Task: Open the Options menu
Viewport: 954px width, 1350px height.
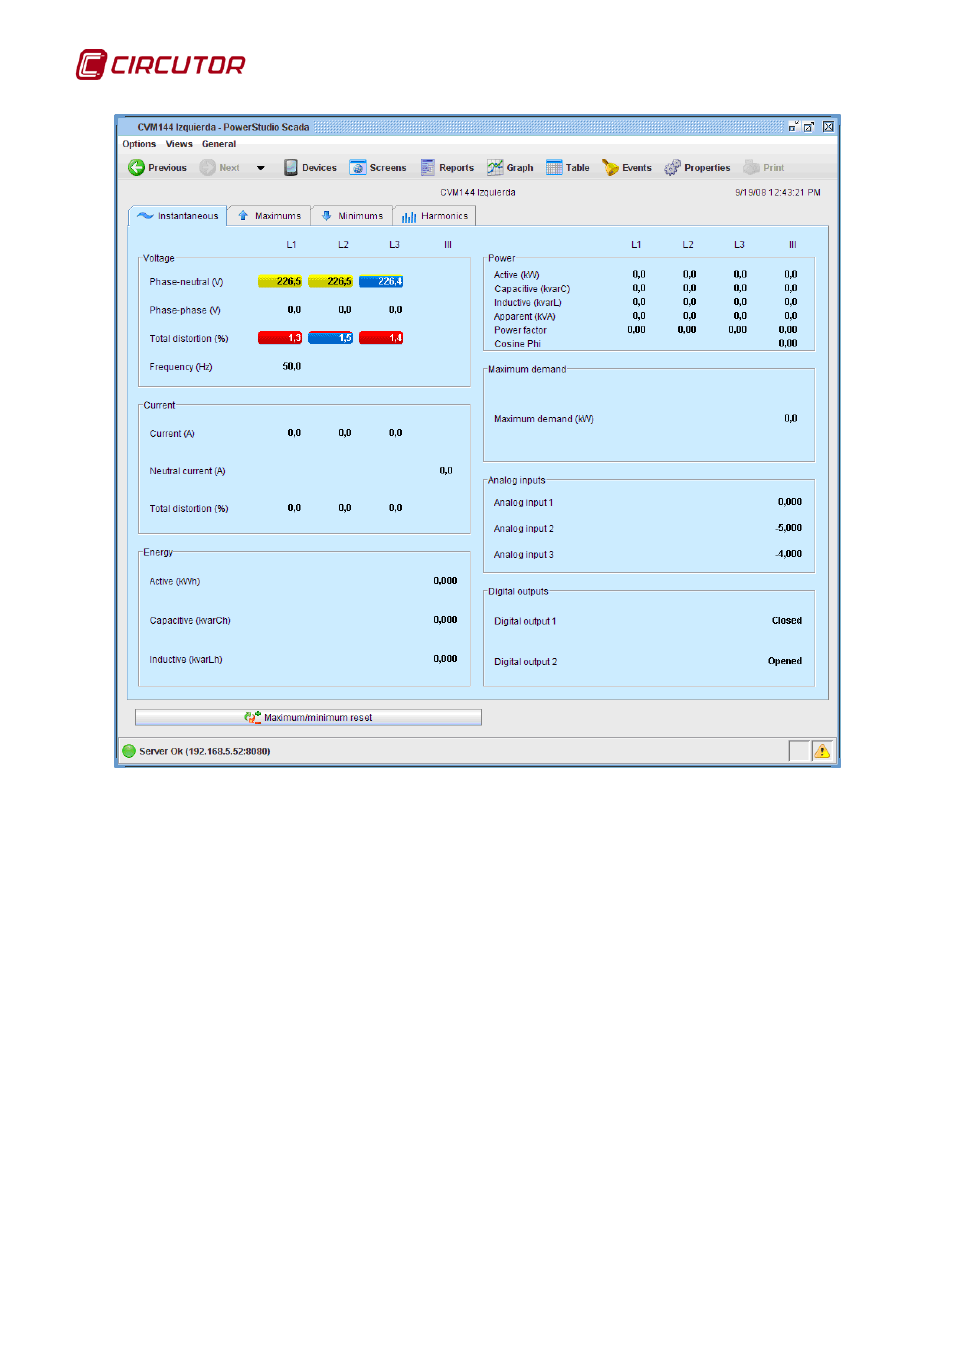Action: (x=139, y=144)
